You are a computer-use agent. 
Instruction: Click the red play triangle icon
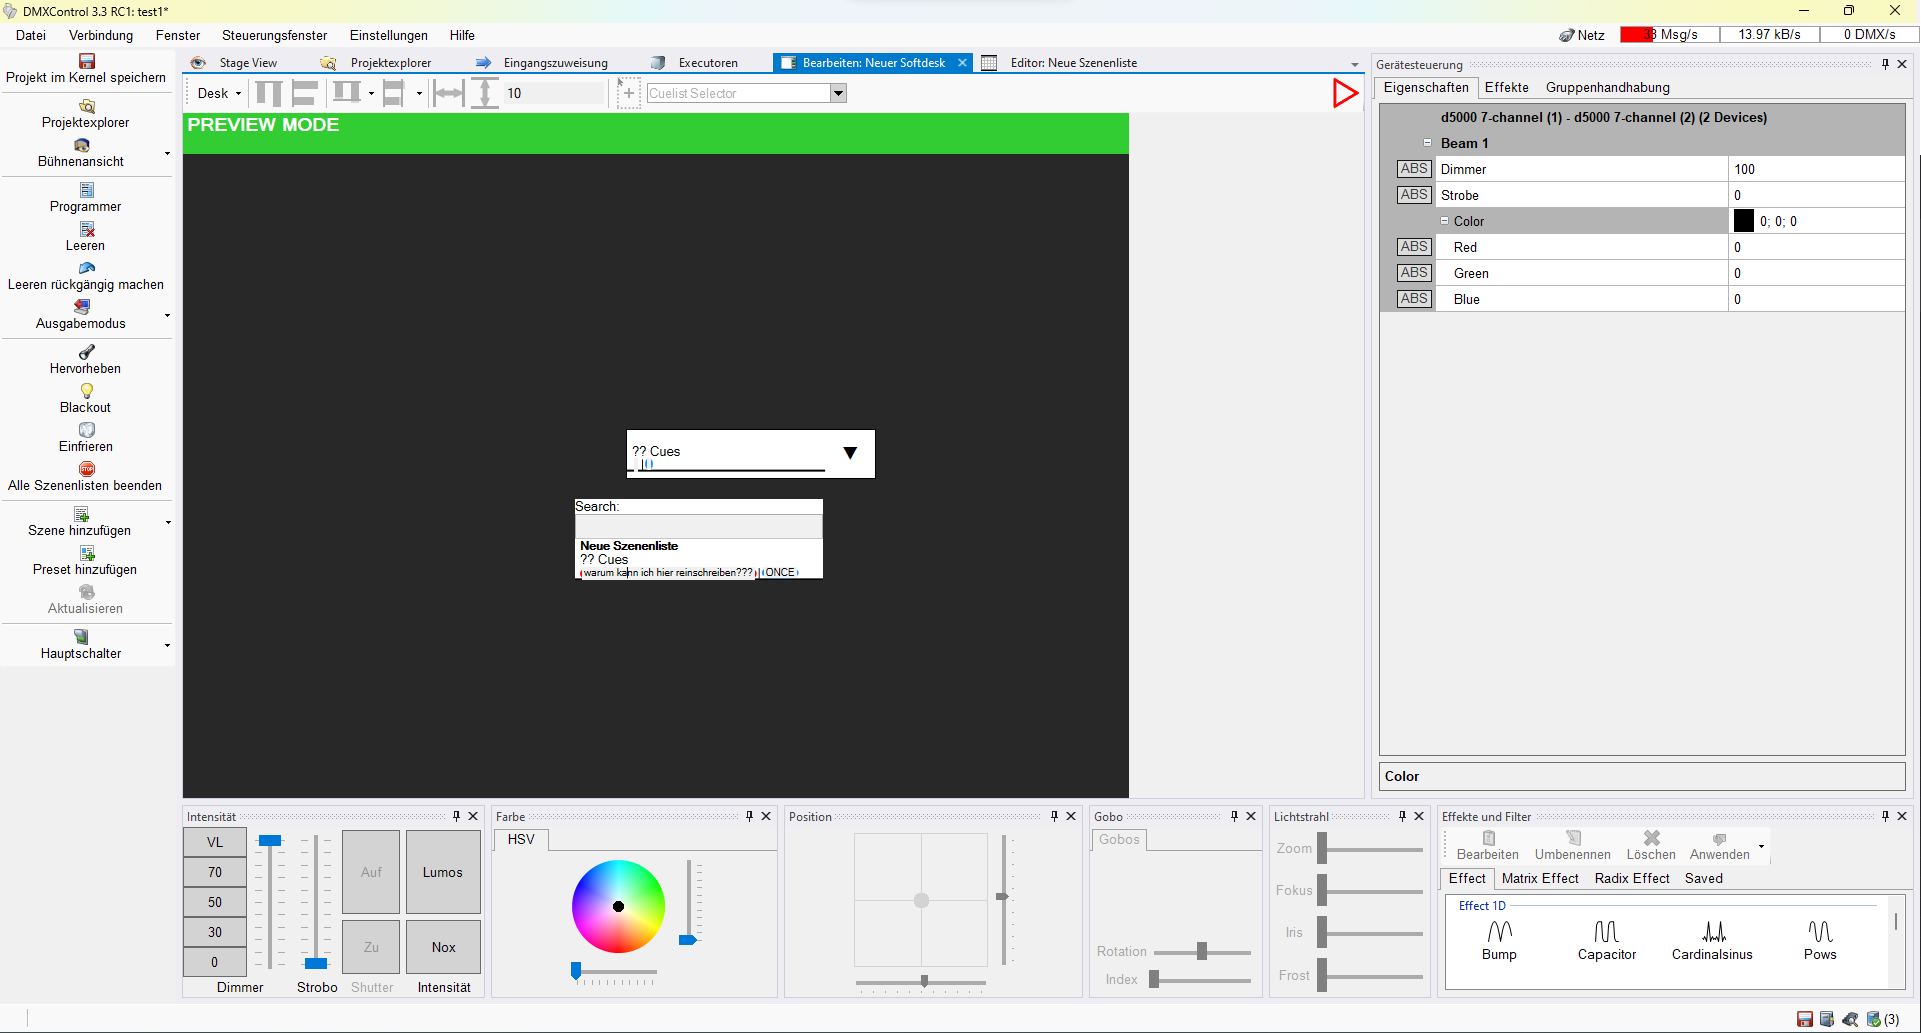[x=1345, y=93]
